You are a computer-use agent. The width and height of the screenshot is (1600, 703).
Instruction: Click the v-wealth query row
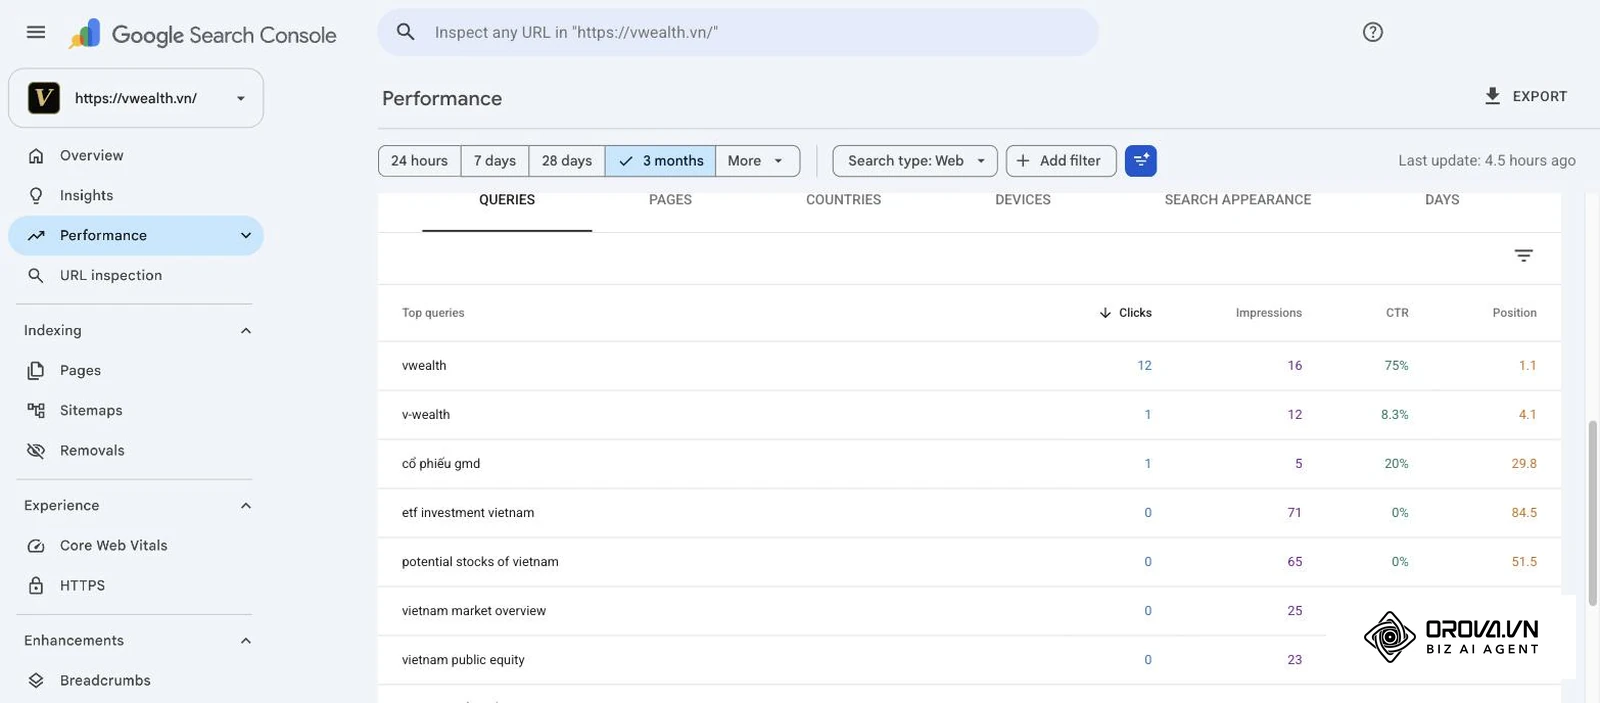[969, 415]
